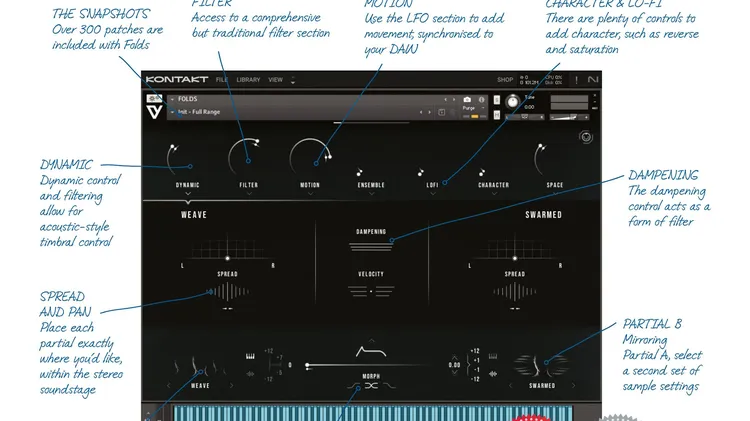This screenshot has height=421, width=750.
Task: Expand the chevron under ENSEMBLE
Action: (x=371, y=193)
